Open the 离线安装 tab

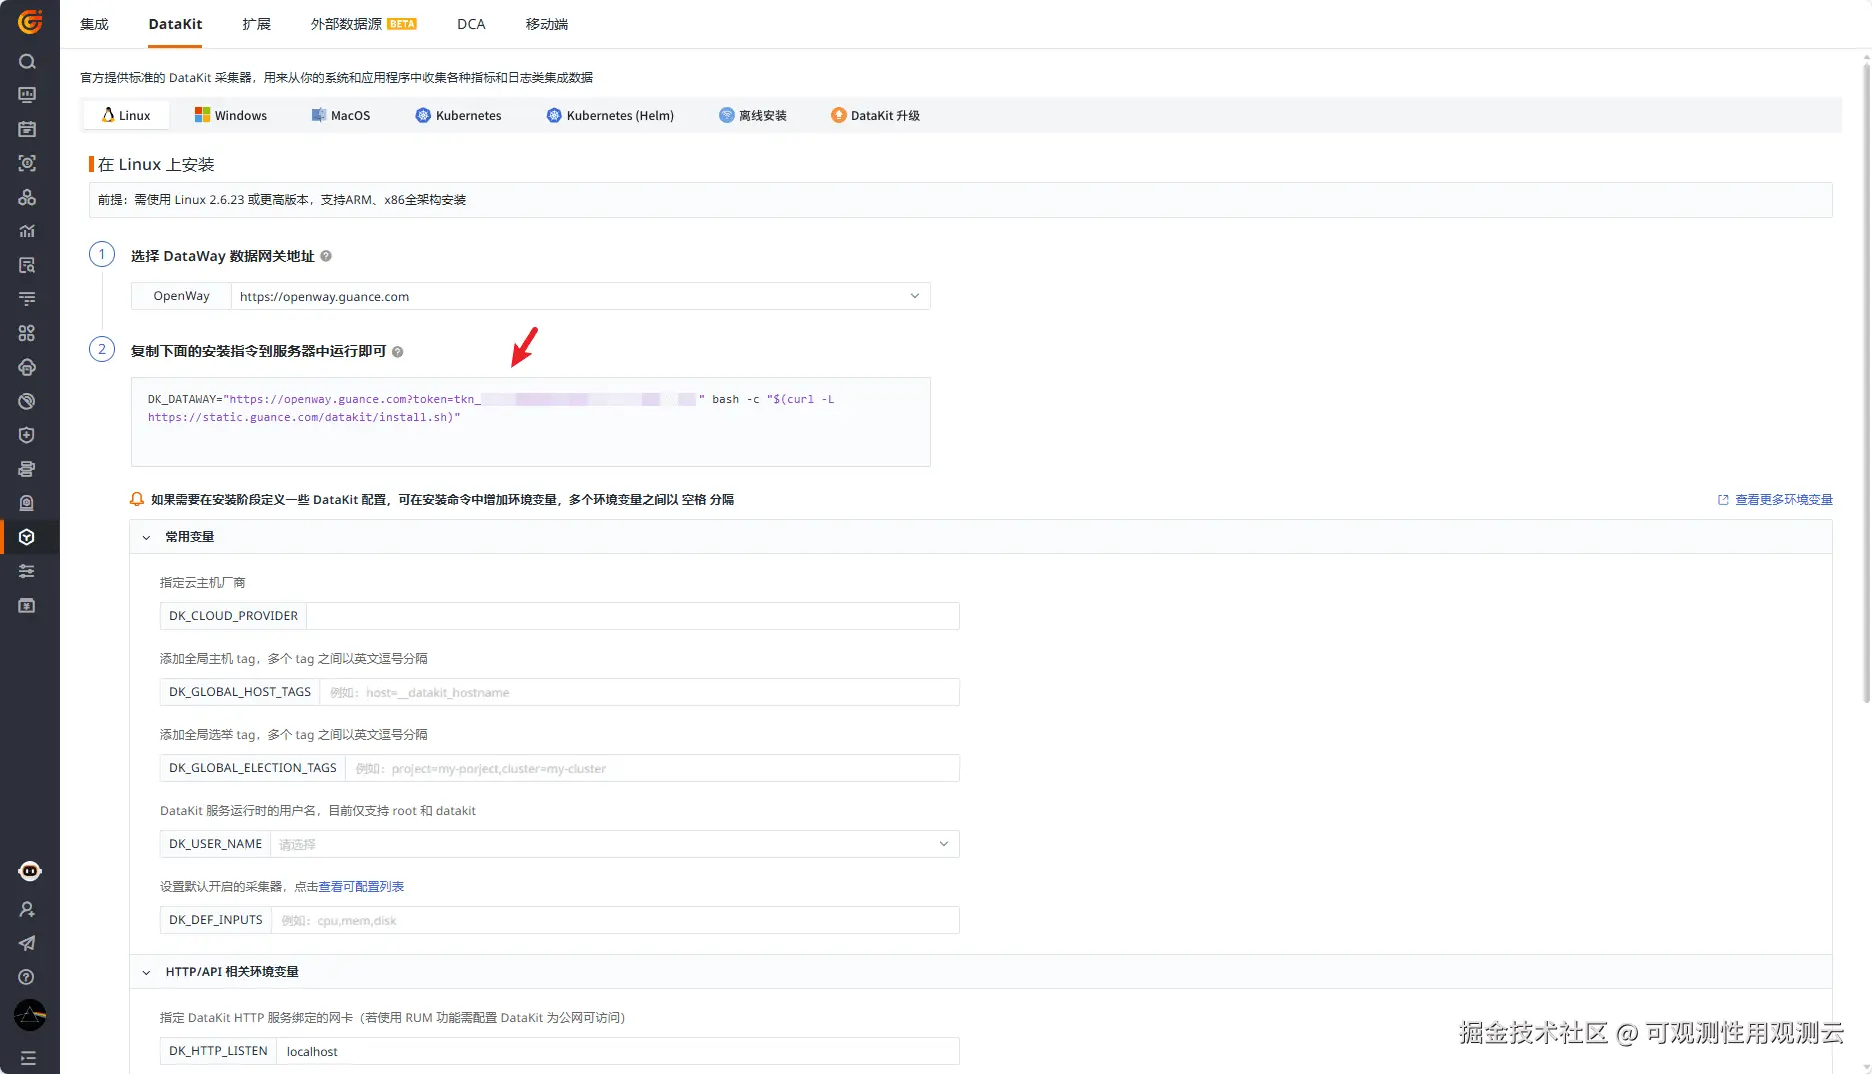pyautogui.click(x=753, y=115)
